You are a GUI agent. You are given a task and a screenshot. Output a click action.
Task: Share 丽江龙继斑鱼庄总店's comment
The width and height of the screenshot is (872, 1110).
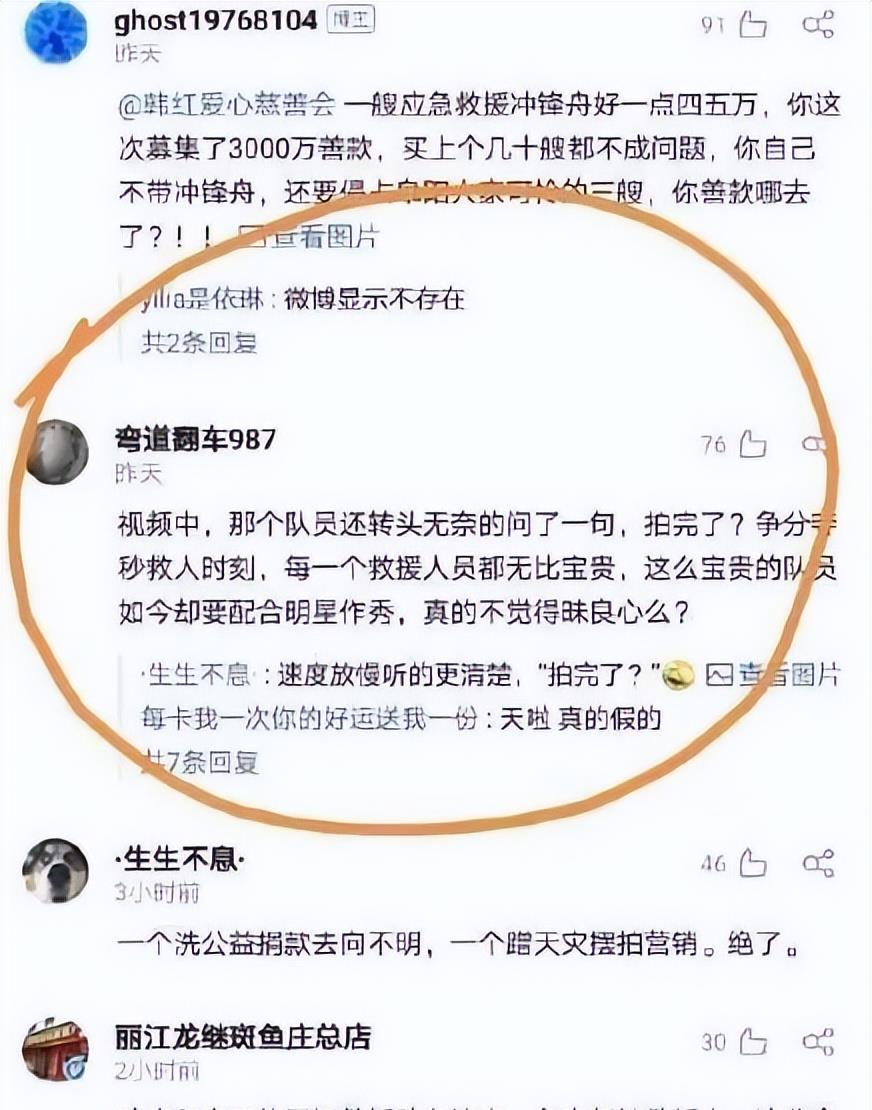(818, 1042)
